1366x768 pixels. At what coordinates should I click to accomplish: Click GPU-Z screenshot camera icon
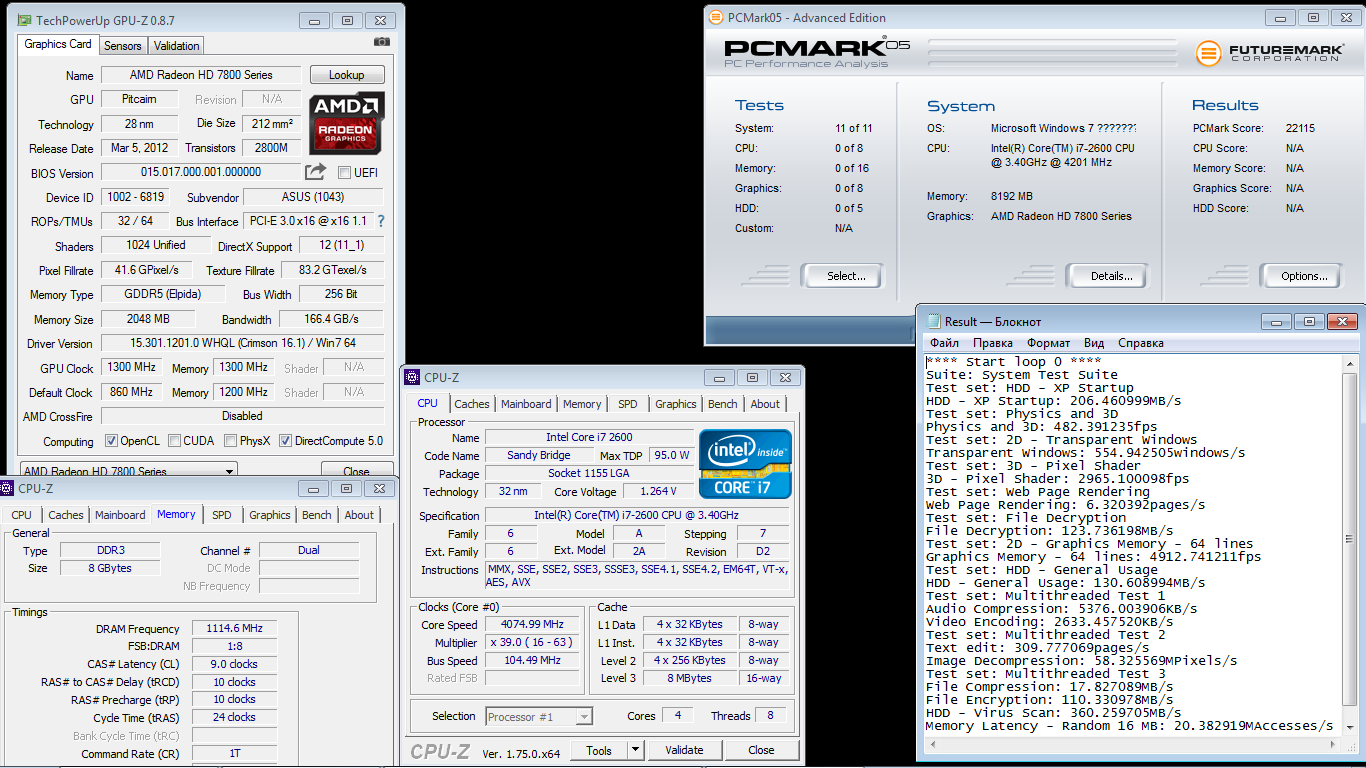tap(381, 42)
